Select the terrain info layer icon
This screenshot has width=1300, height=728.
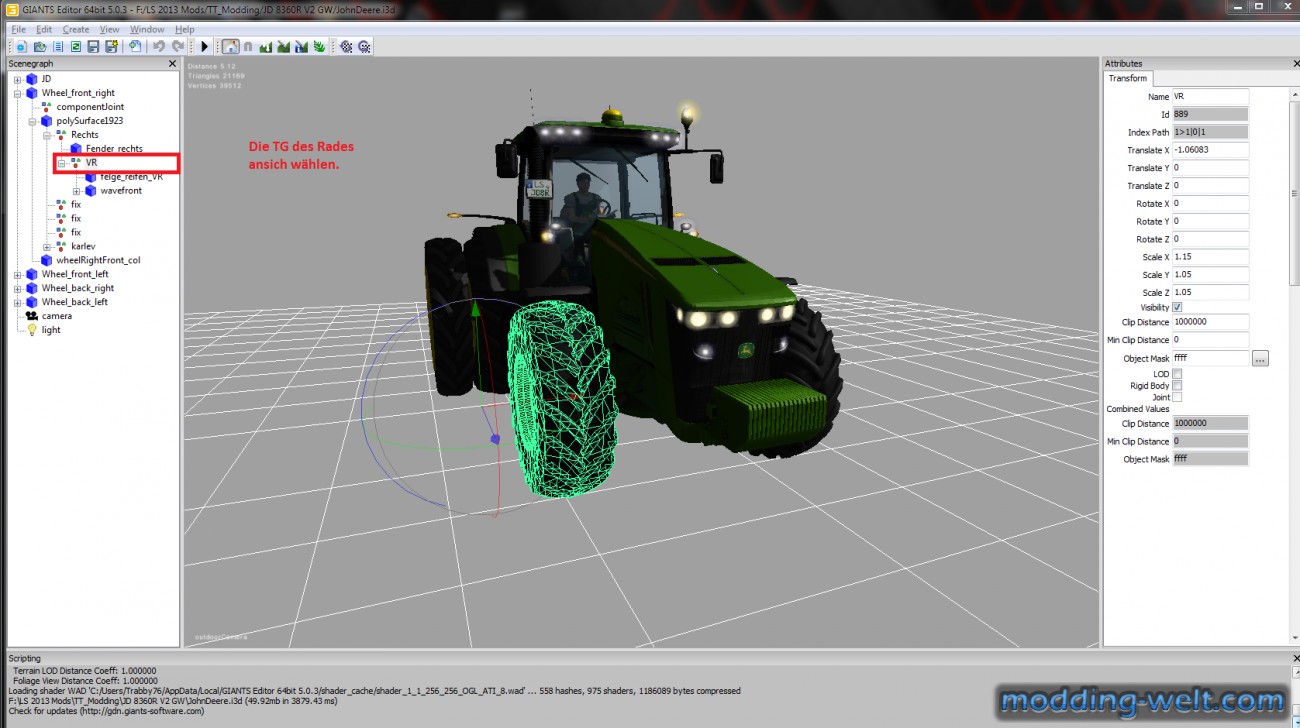(302, 46)
